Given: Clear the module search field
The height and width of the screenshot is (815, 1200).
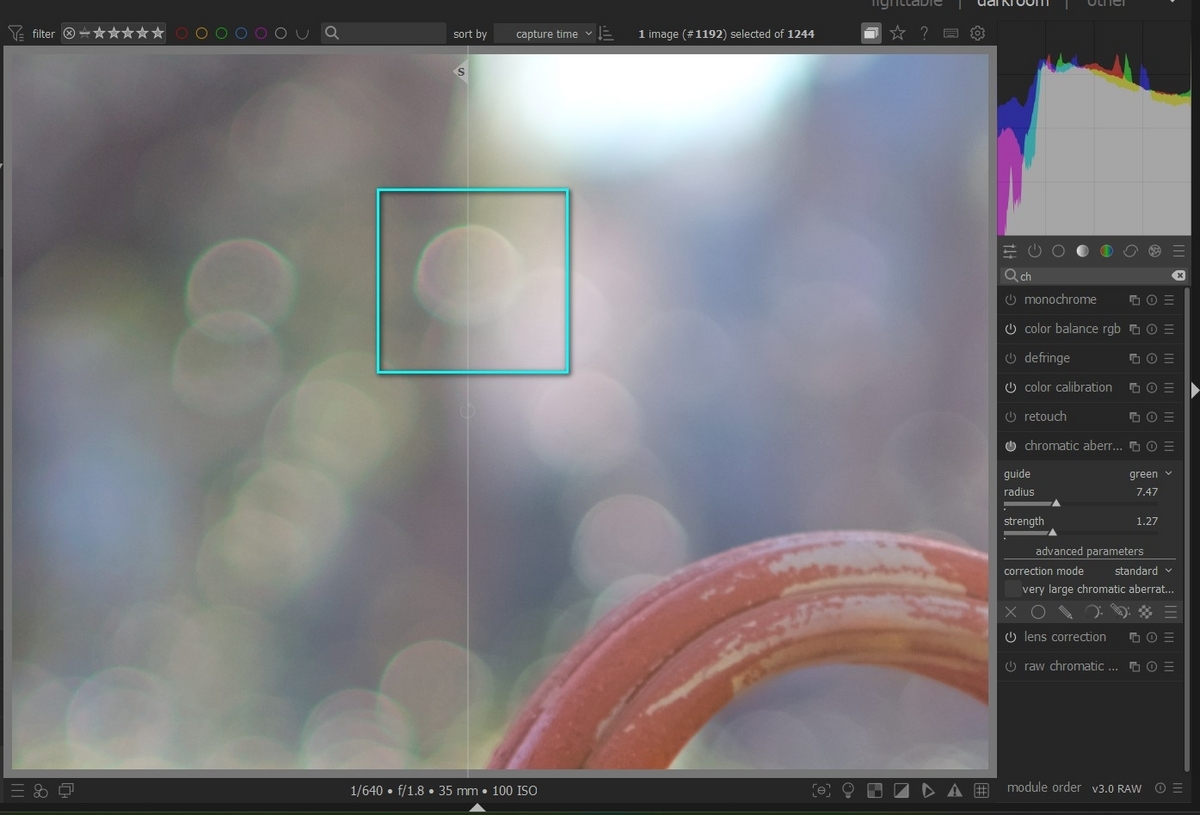Looking at the screenshot, I should coord(1178,276).
